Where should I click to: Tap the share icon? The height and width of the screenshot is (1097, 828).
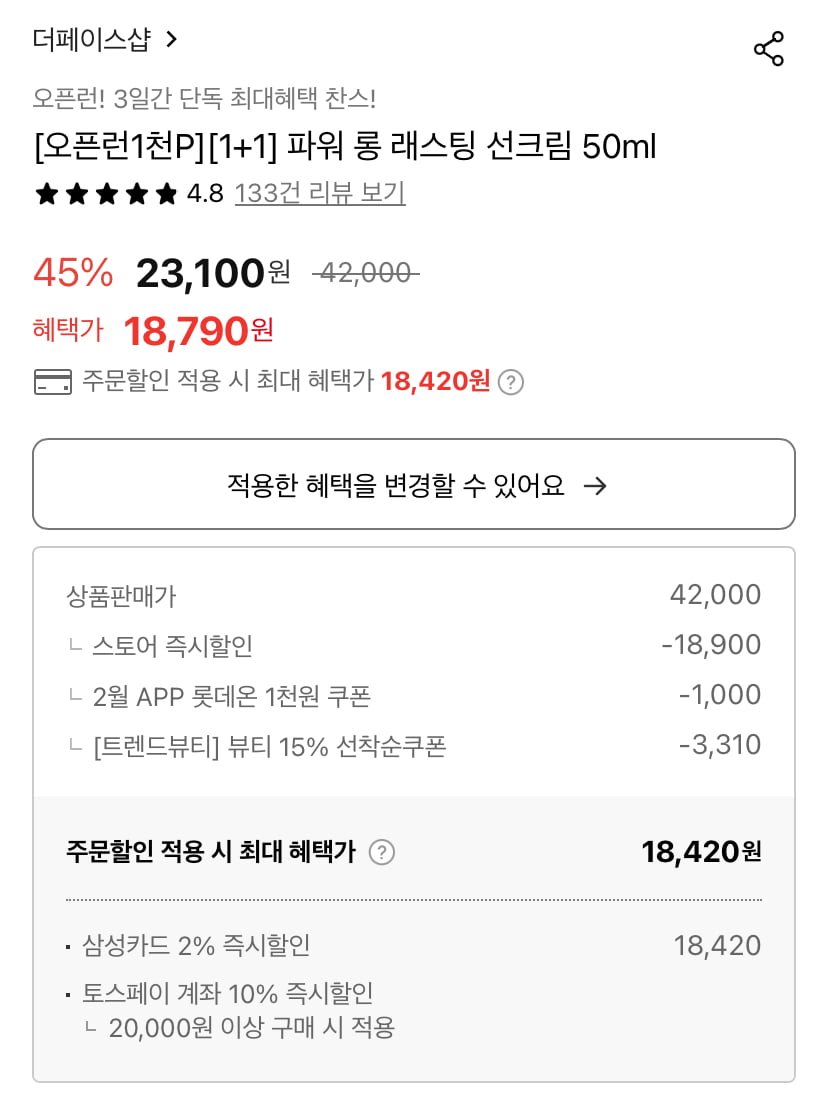[x=768, y=49]
